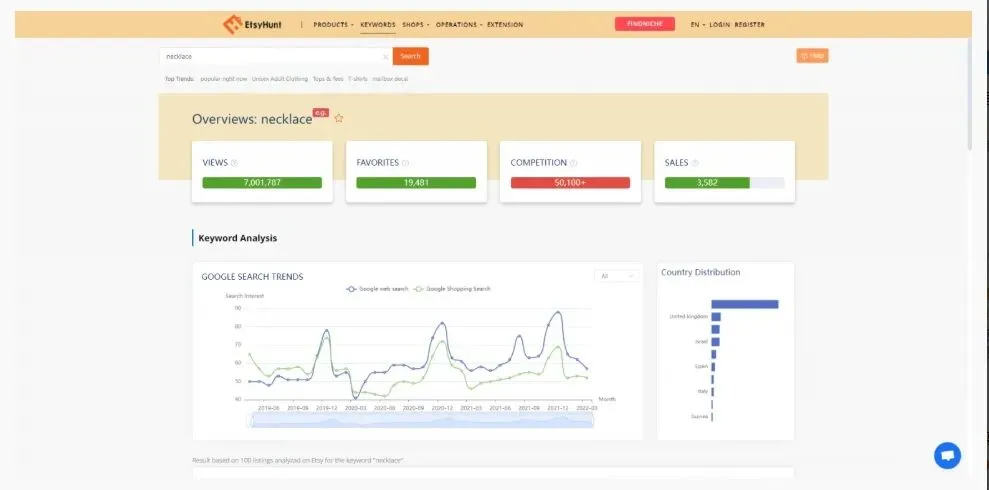This screenshot has width=989, height=490.
Task: Click the 'Keyword Analysis' heading
Action: click(237, 238)
